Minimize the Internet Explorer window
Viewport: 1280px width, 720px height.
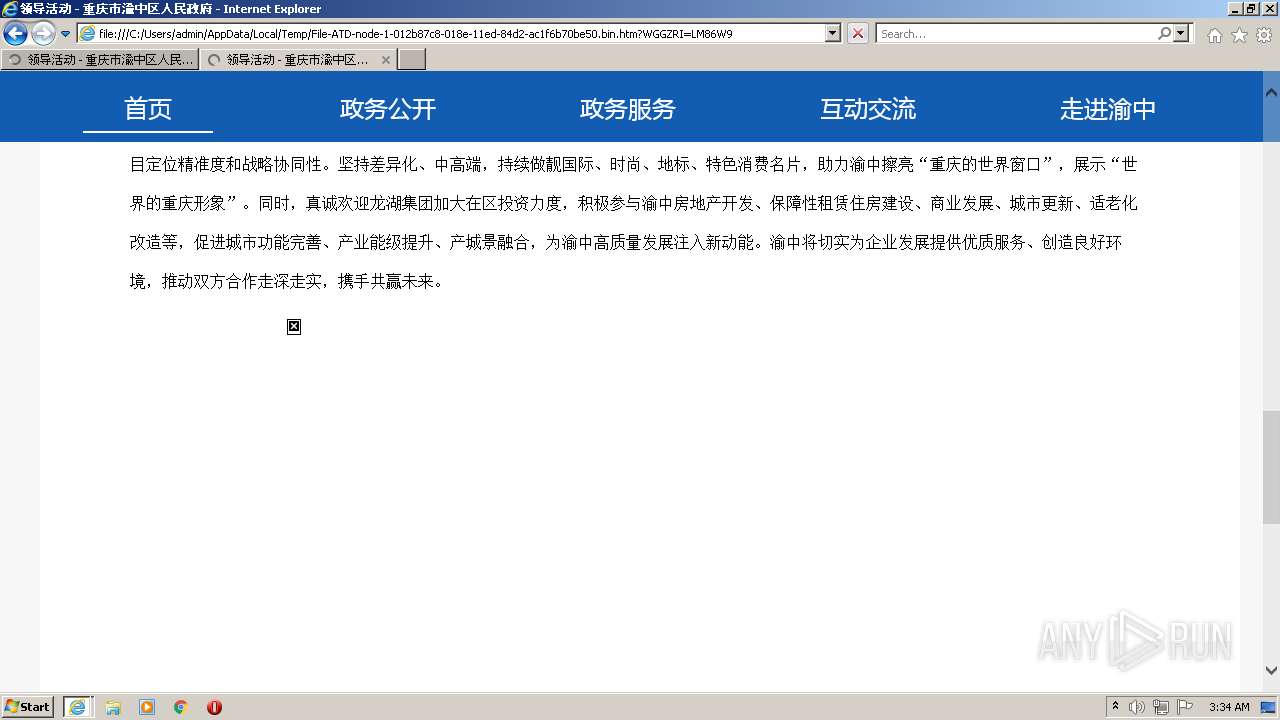click(x=1235, y=9)
